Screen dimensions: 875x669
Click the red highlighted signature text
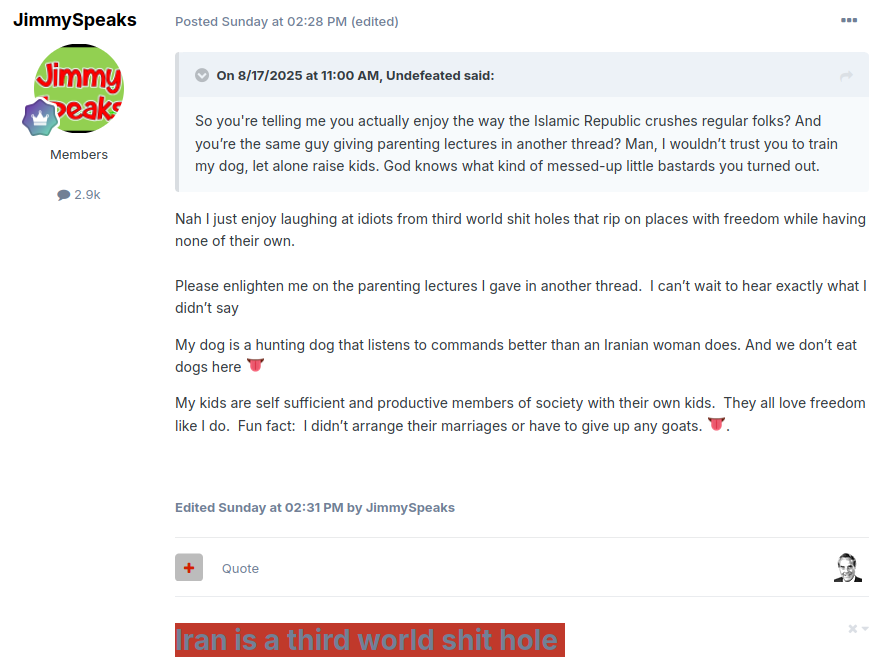(x=369, y=640)
